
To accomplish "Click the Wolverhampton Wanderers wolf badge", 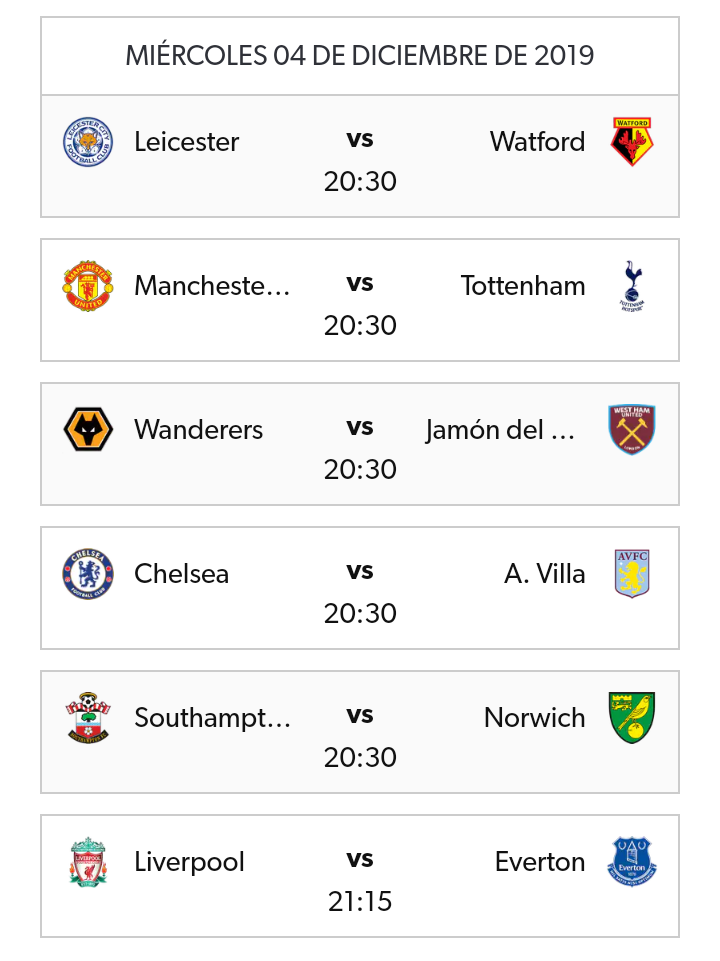I will [88, 429].
